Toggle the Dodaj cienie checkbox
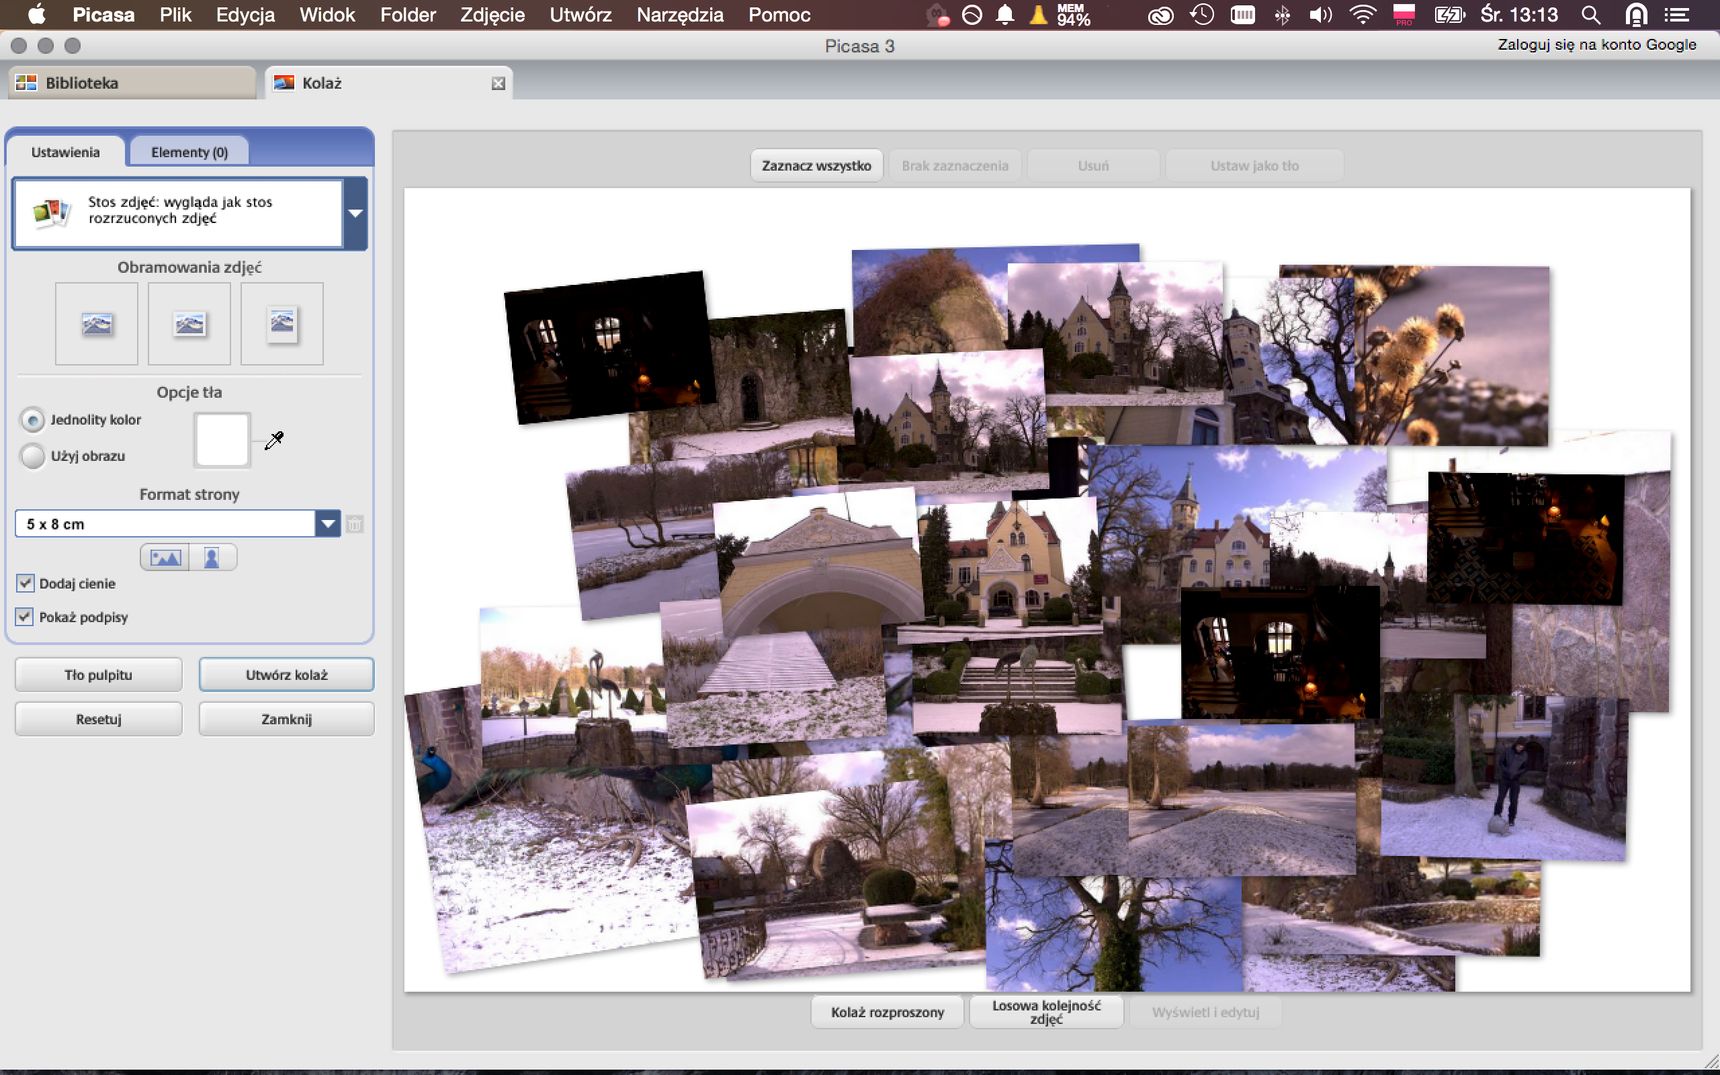The width and height of the screenshot is (1720, 1075). tap(26, 583)
